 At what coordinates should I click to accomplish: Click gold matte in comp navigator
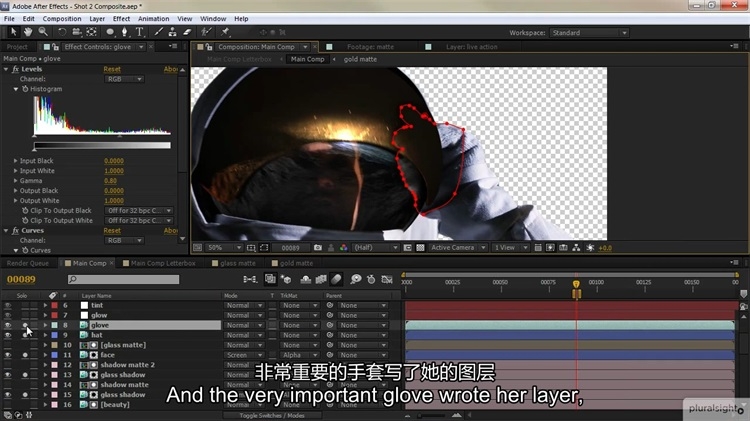point(360,59)
